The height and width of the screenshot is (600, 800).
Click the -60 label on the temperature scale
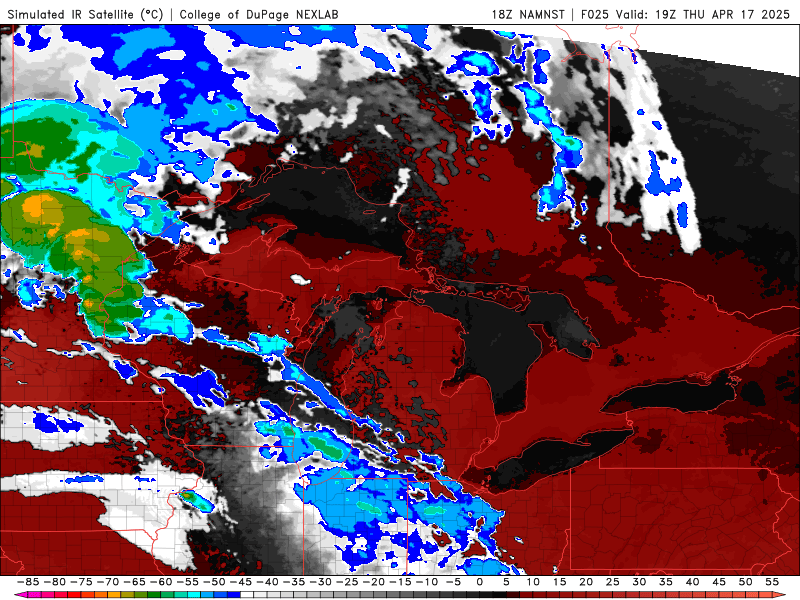(x=161, y=582)
